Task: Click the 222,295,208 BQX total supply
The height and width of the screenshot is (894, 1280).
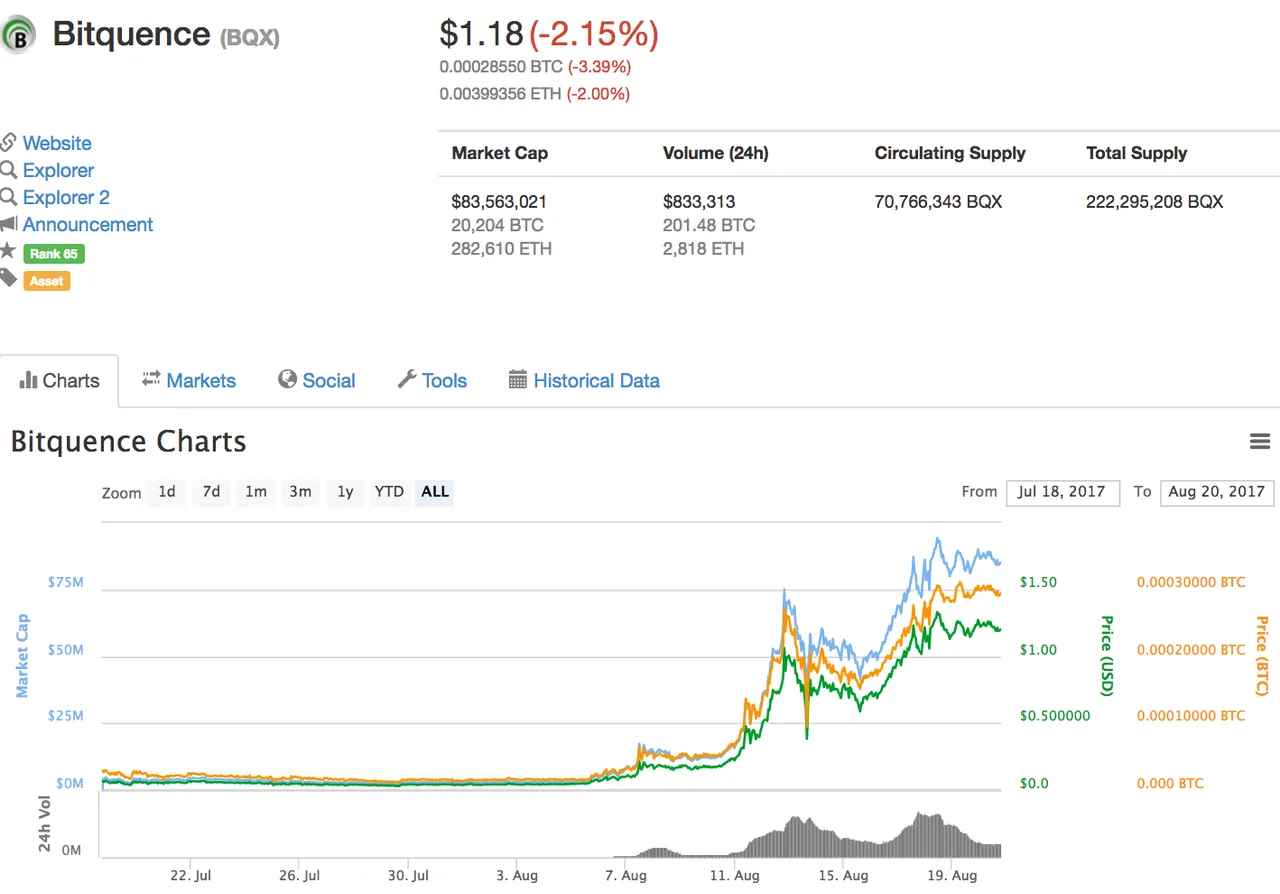Action: [x=1155, y=201]
